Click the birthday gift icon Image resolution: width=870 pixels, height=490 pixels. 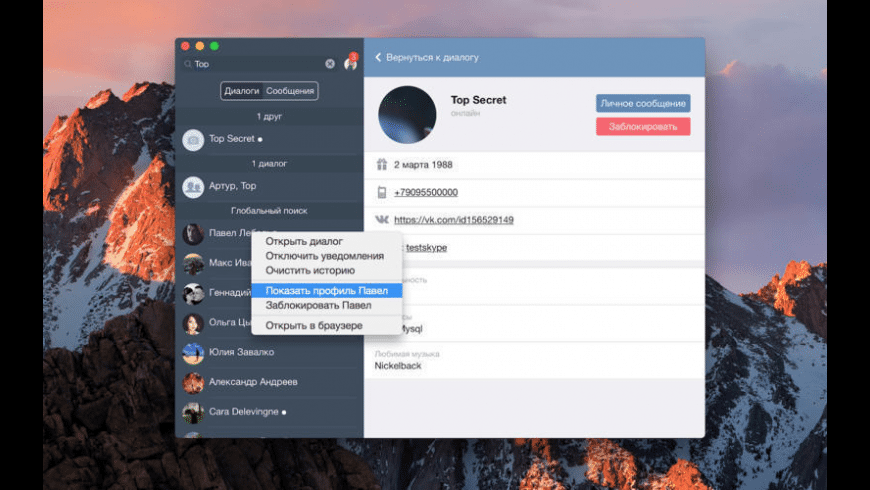coord(382,164)
